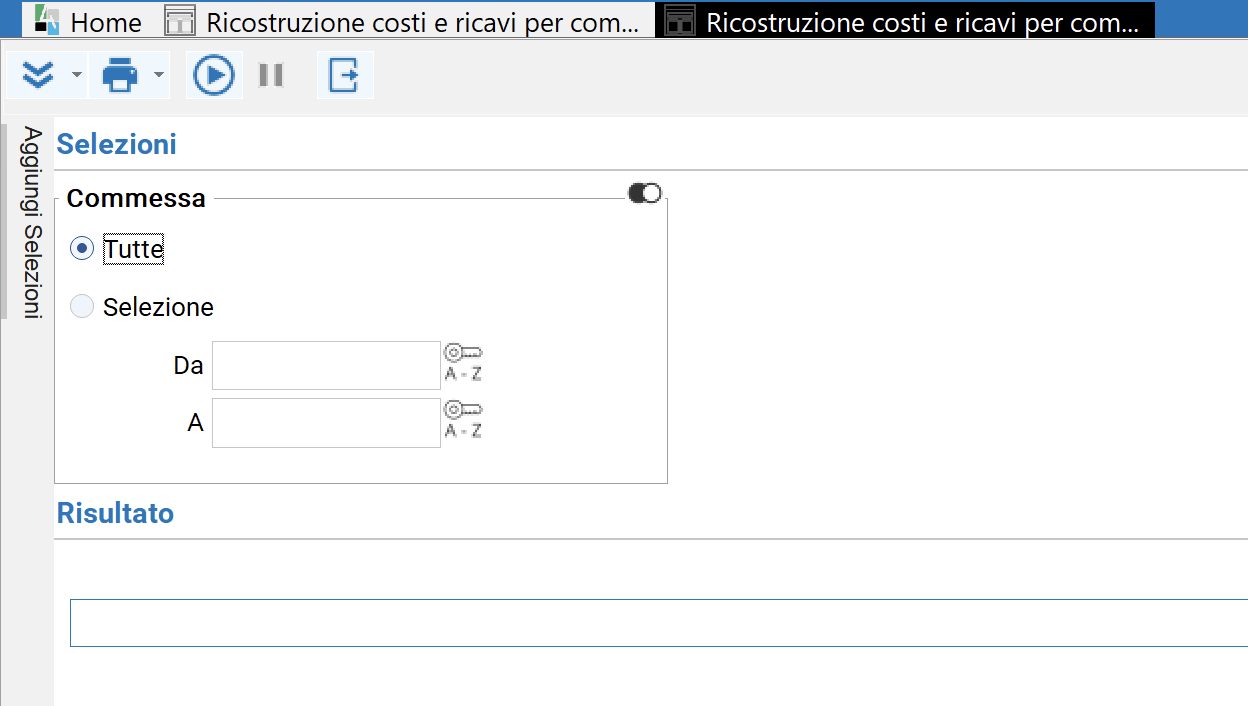1248x706 pixels.
Task: Open the dropdown arrow beside double-chevron icon
Action: click(76, 75)
